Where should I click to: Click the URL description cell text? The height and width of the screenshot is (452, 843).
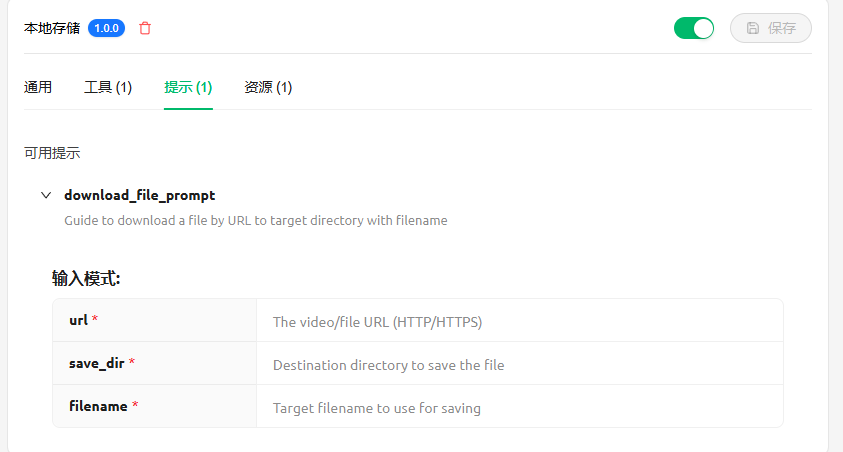[x=377, y=322]
